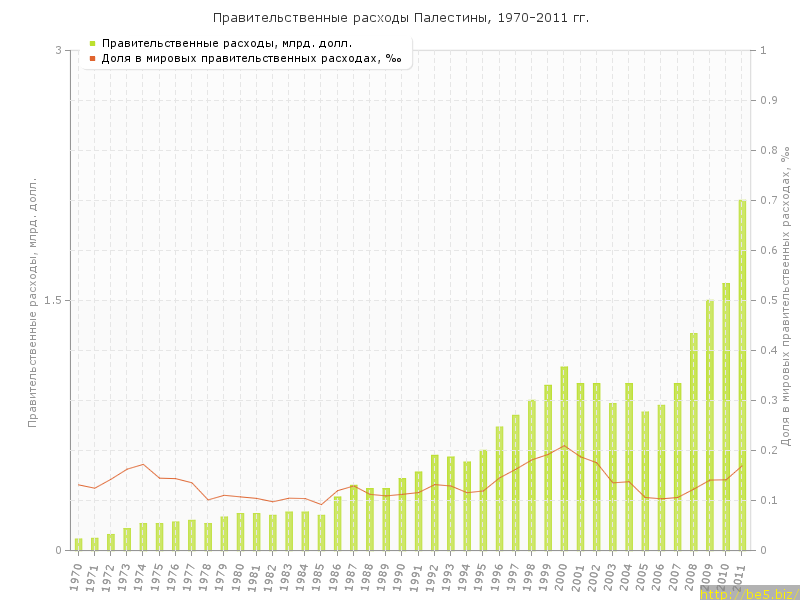Click the orange legend marker for world share
Image resolution: width=800 pixels, height=600 pixels.
pos(92,58)
